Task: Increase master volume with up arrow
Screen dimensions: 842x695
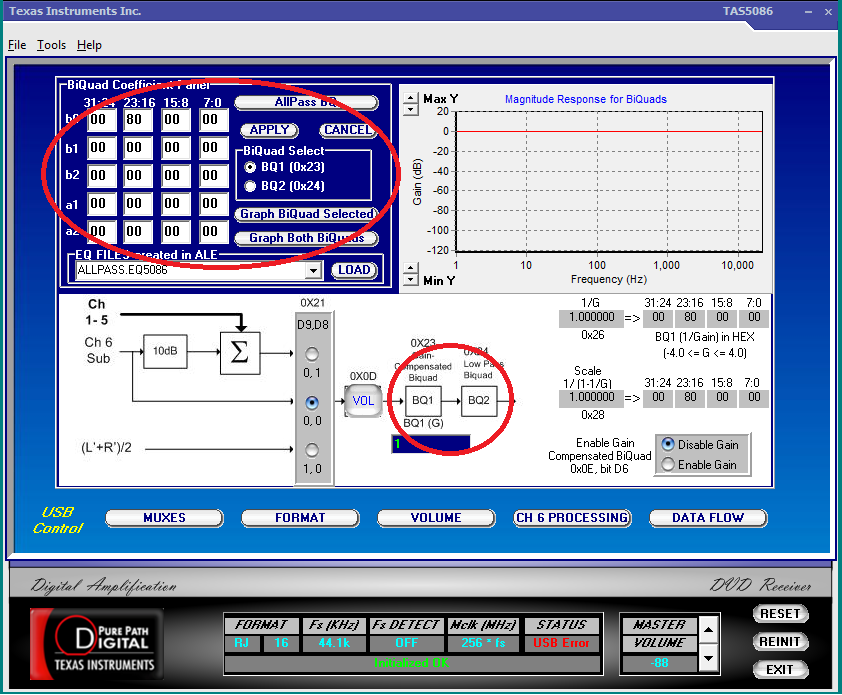Action: [708, 629]
